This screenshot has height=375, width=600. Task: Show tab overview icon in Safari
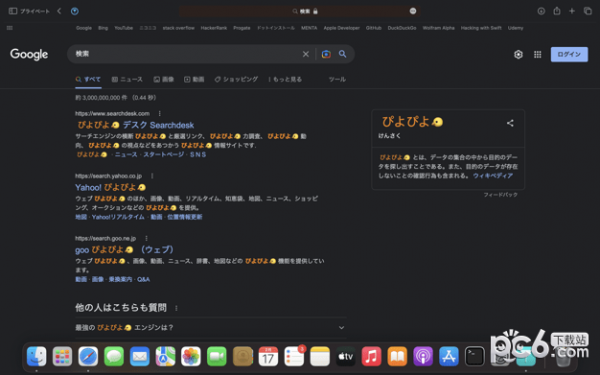[588, 11]
